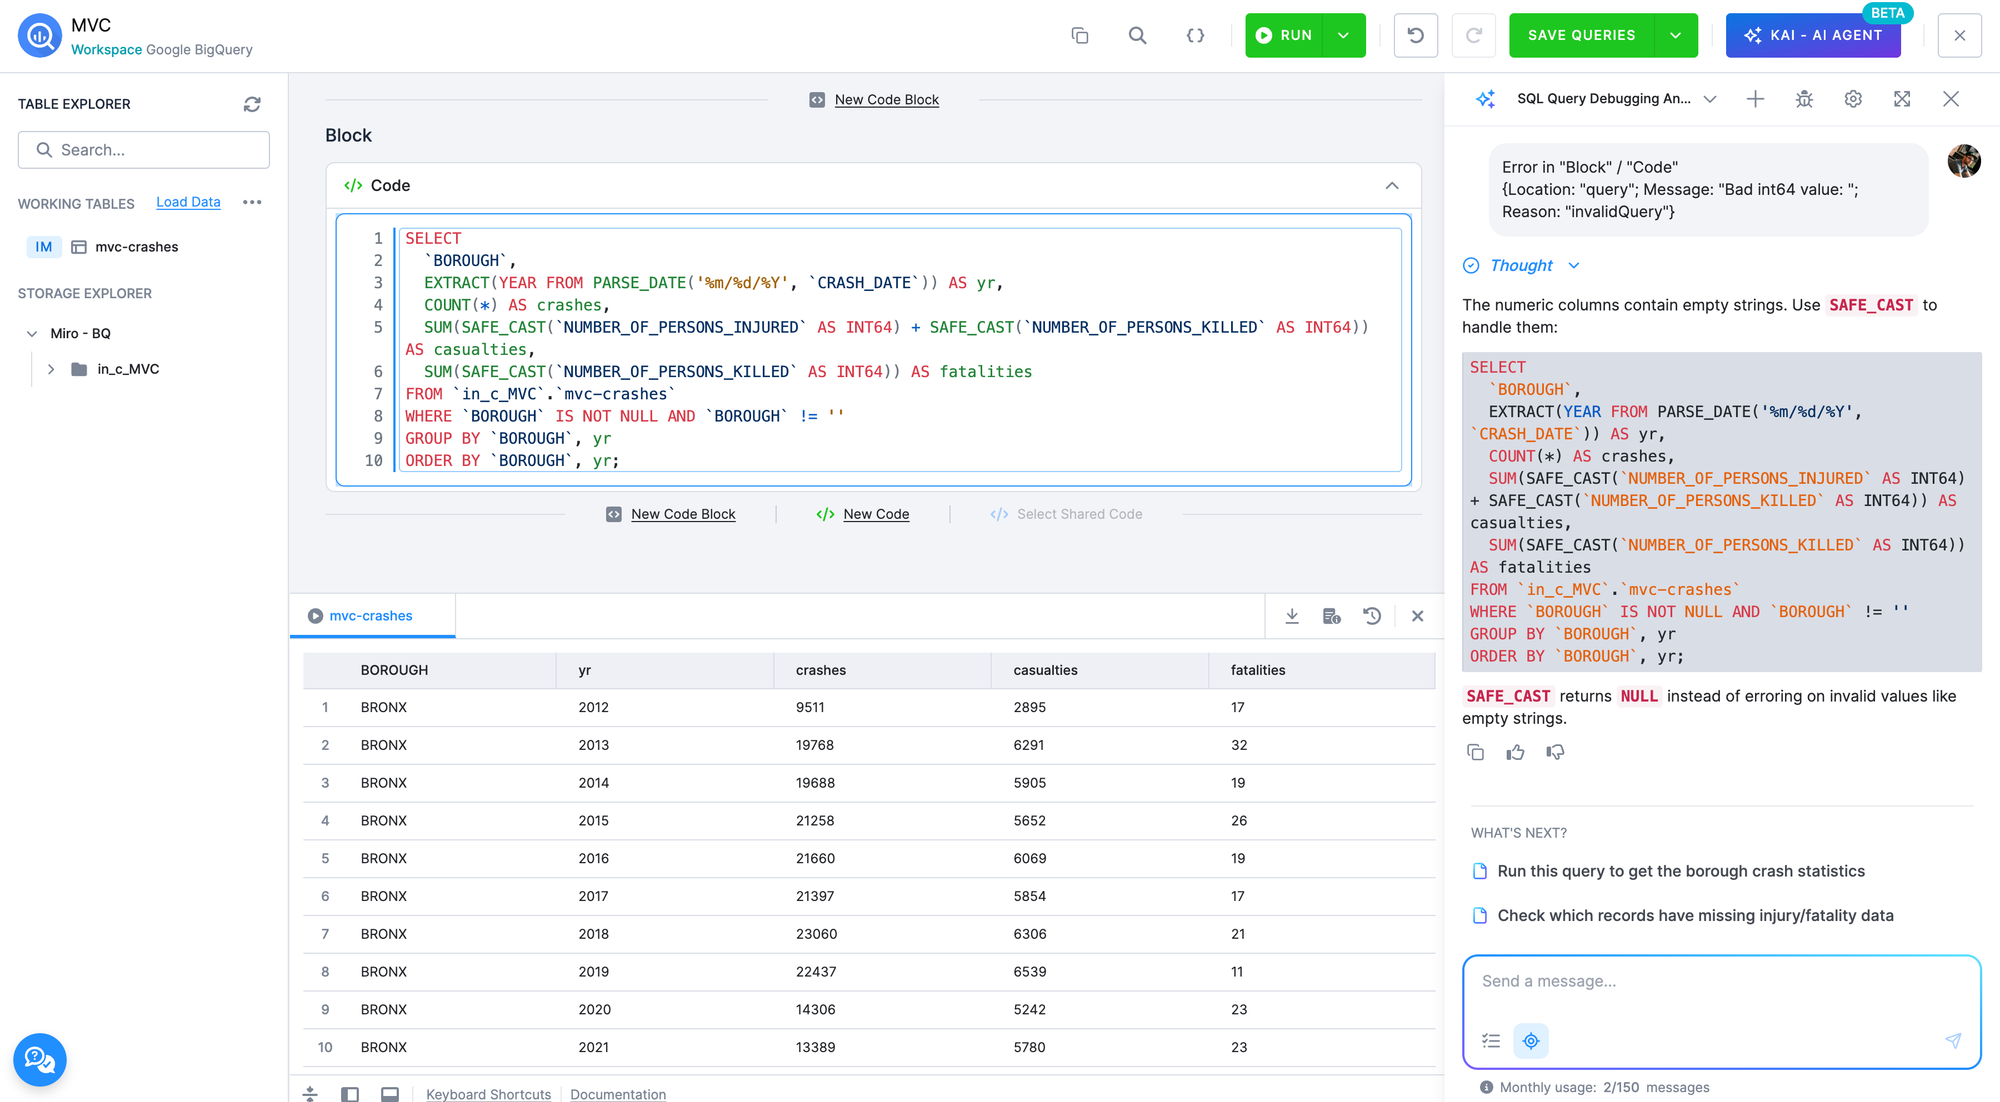
Task: Open the working tables three-dot menu
Action: (x=252, y=202)
